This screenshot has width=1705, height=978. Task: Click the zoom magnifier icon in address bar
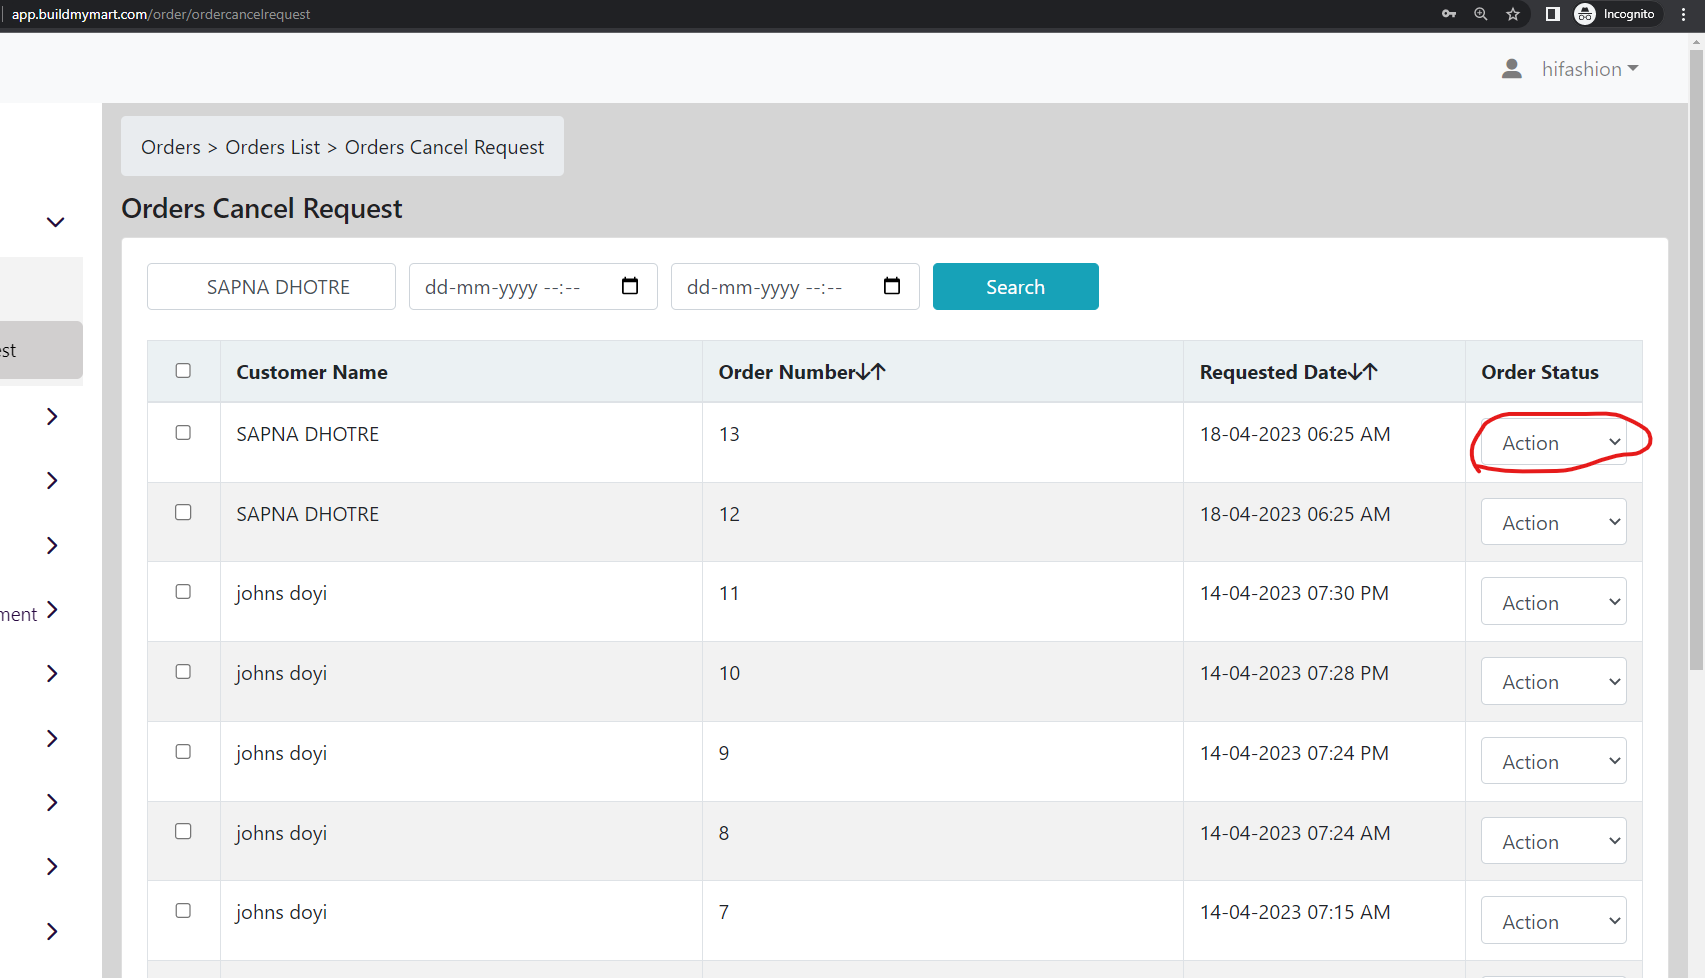1481,14
